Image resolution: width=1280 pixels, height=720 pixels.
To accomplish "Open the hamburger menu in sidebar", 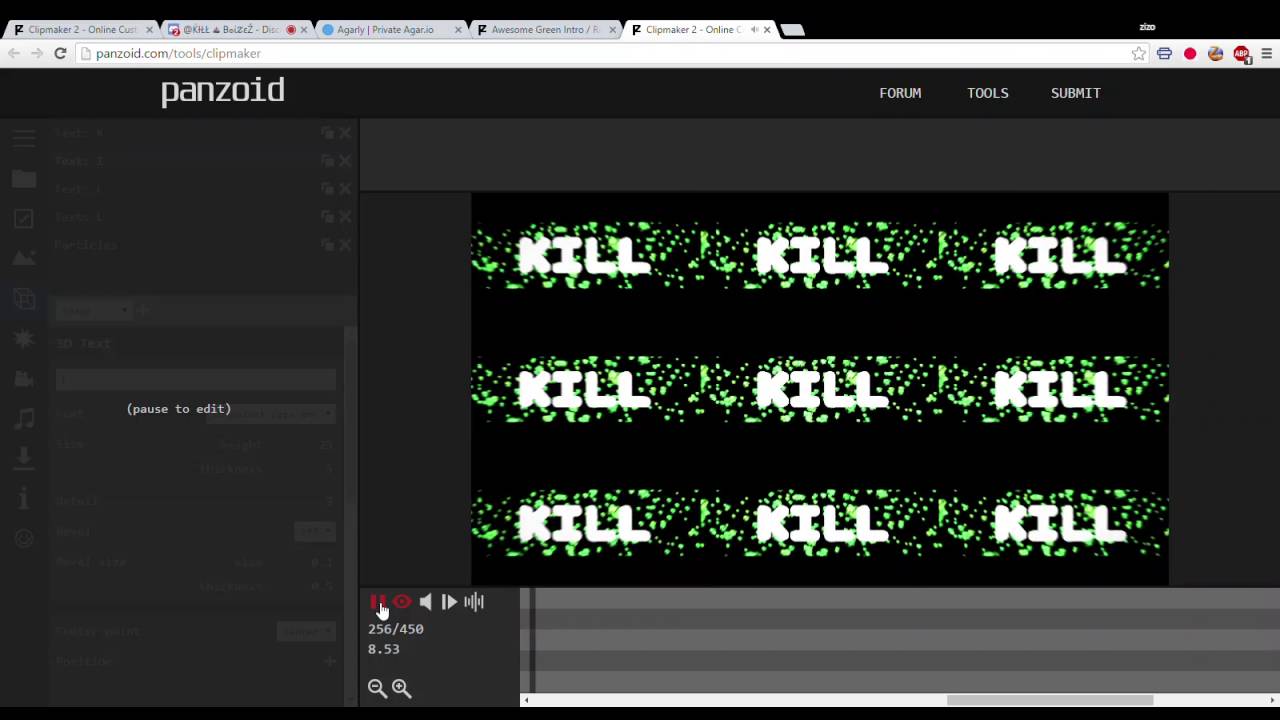I will tap(24, 139).
